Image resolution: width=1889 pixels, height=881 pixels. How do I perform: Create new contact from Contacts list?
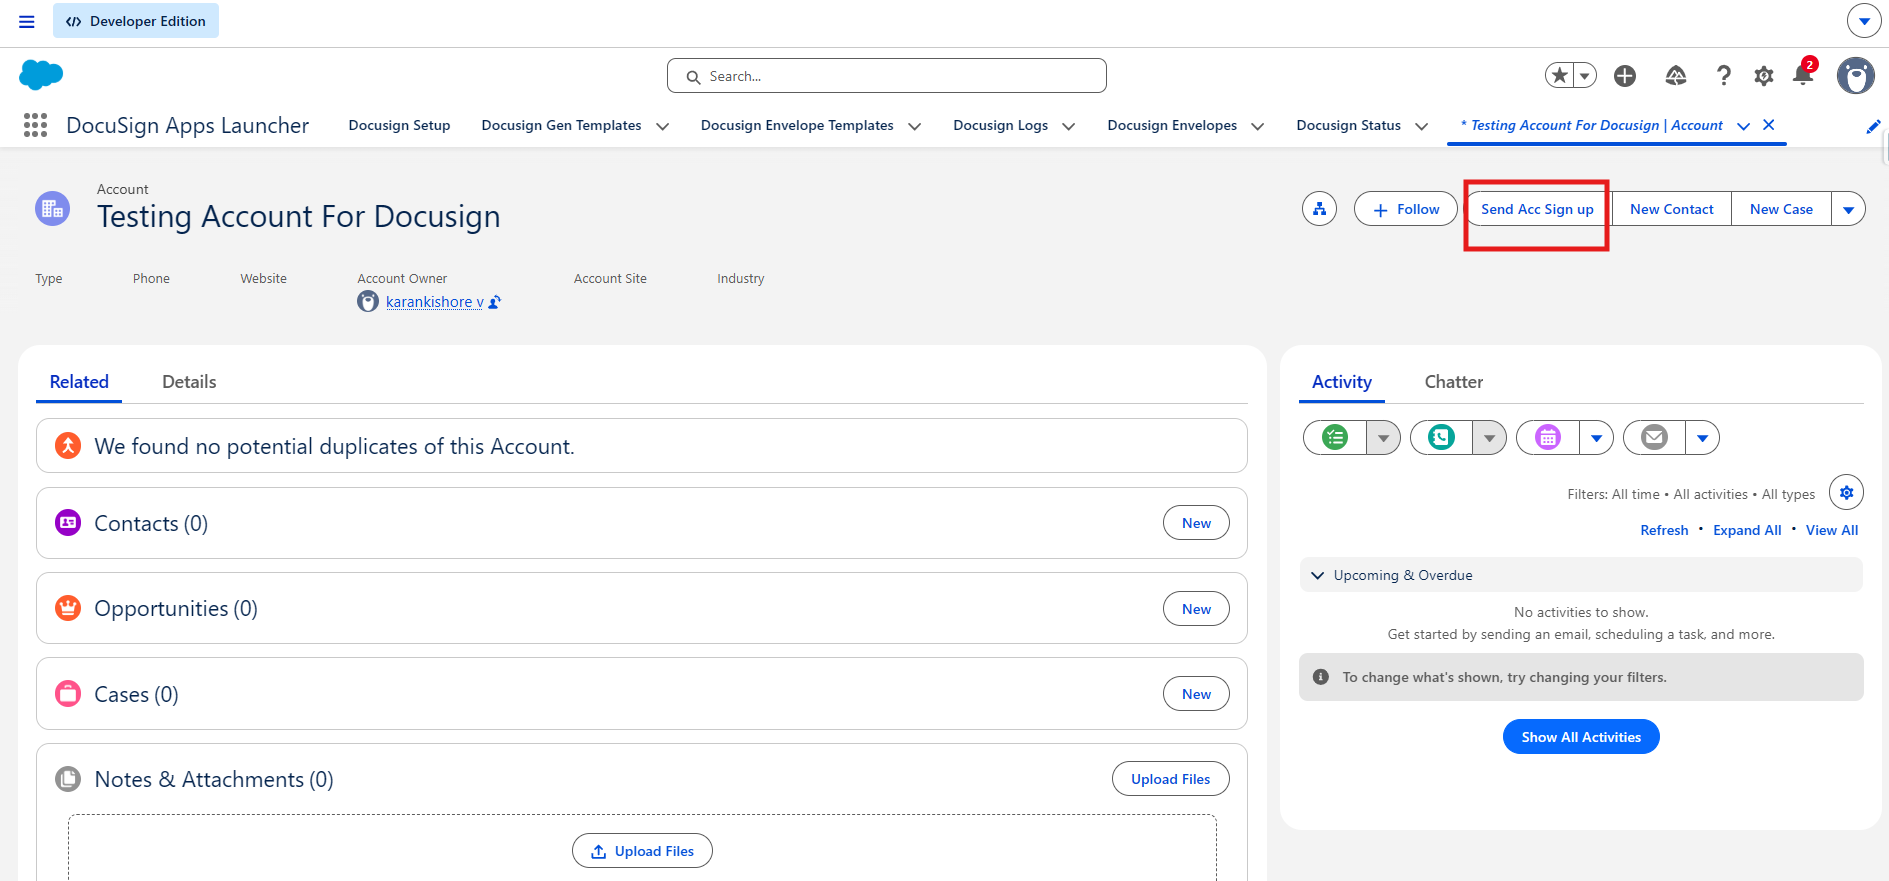pos(1196,523)
